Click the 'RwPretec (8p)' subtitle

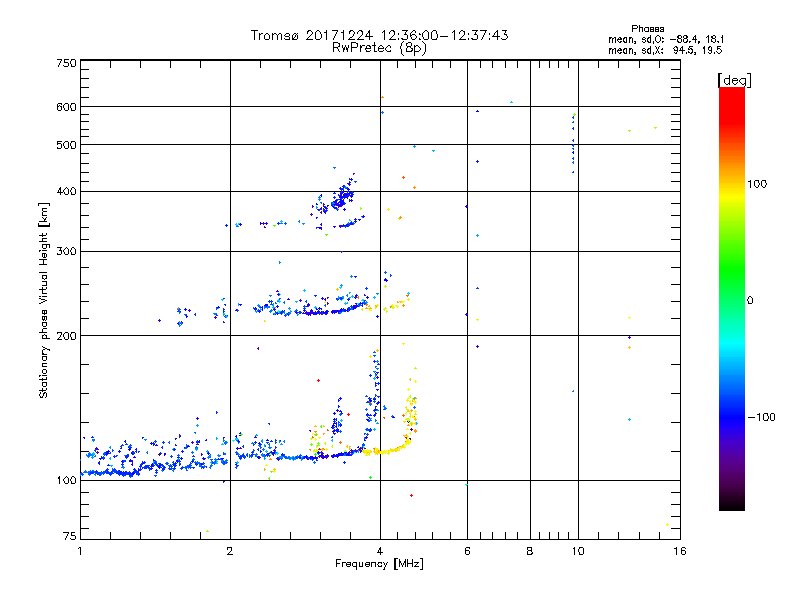(379, 48)
